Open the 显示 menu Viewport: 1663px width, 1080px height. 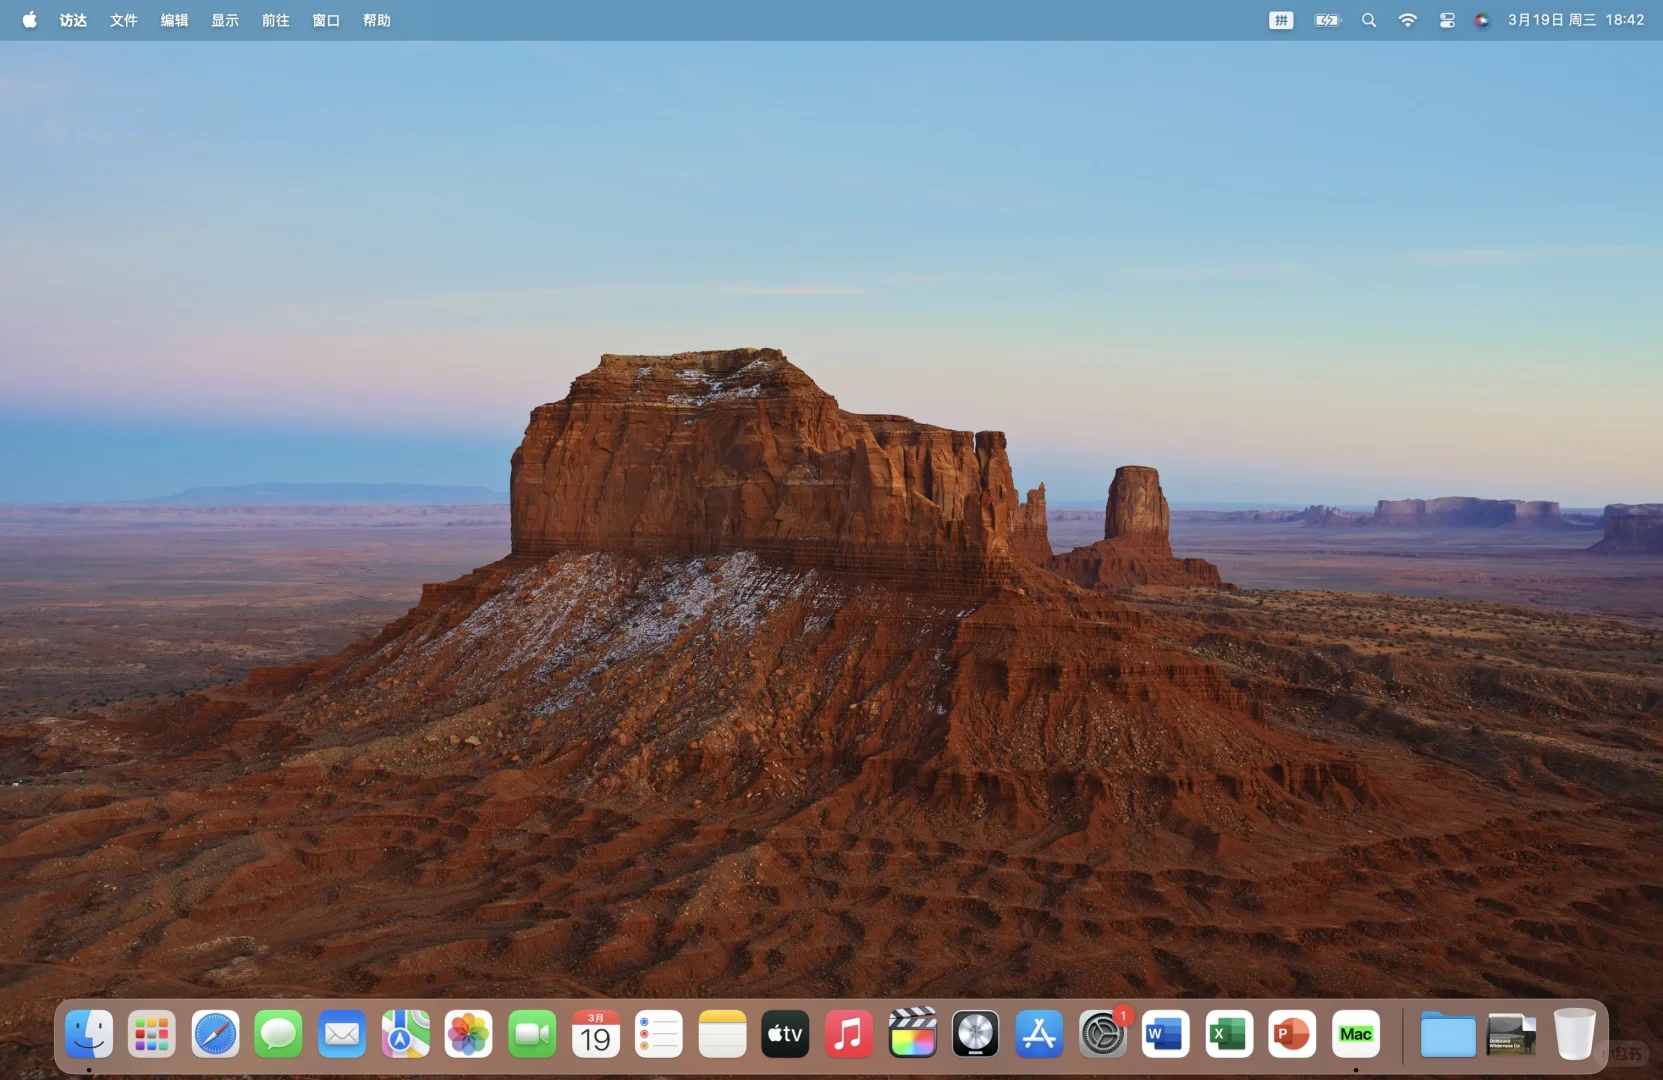pyautogui.click(x=225, y=20)
